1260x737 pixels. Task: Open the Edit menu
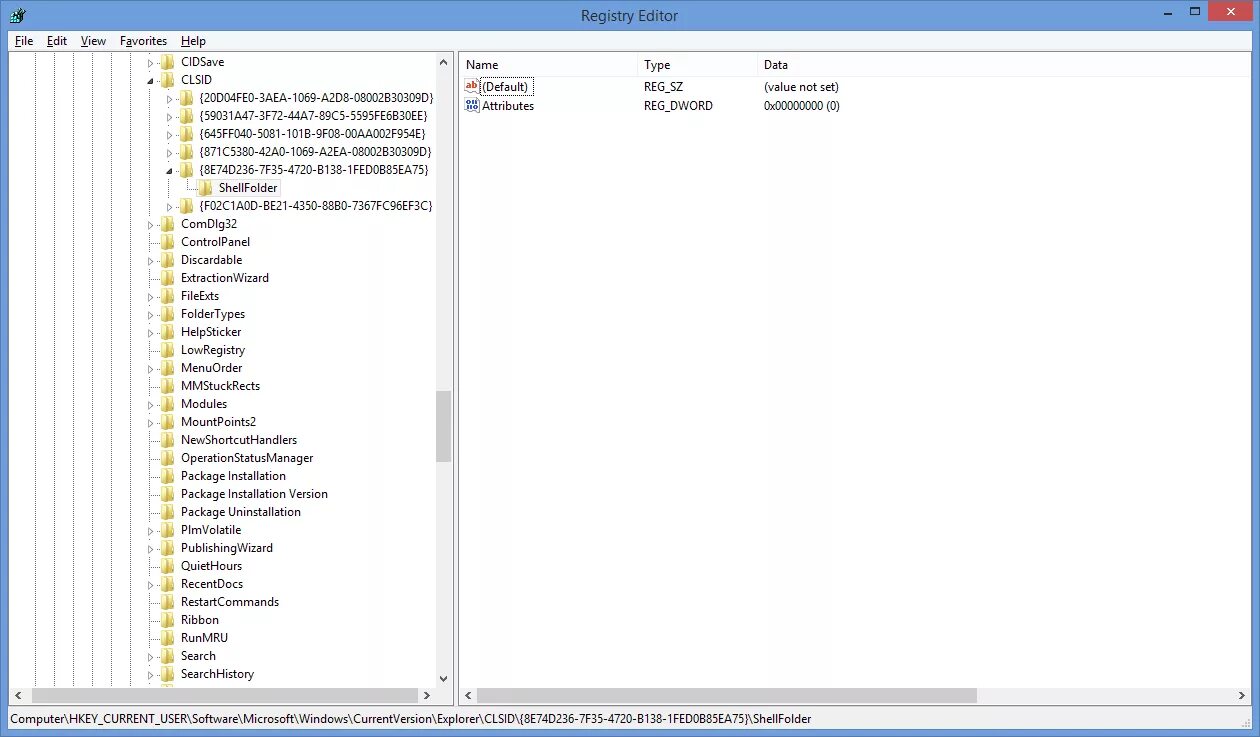click(57, 41)
